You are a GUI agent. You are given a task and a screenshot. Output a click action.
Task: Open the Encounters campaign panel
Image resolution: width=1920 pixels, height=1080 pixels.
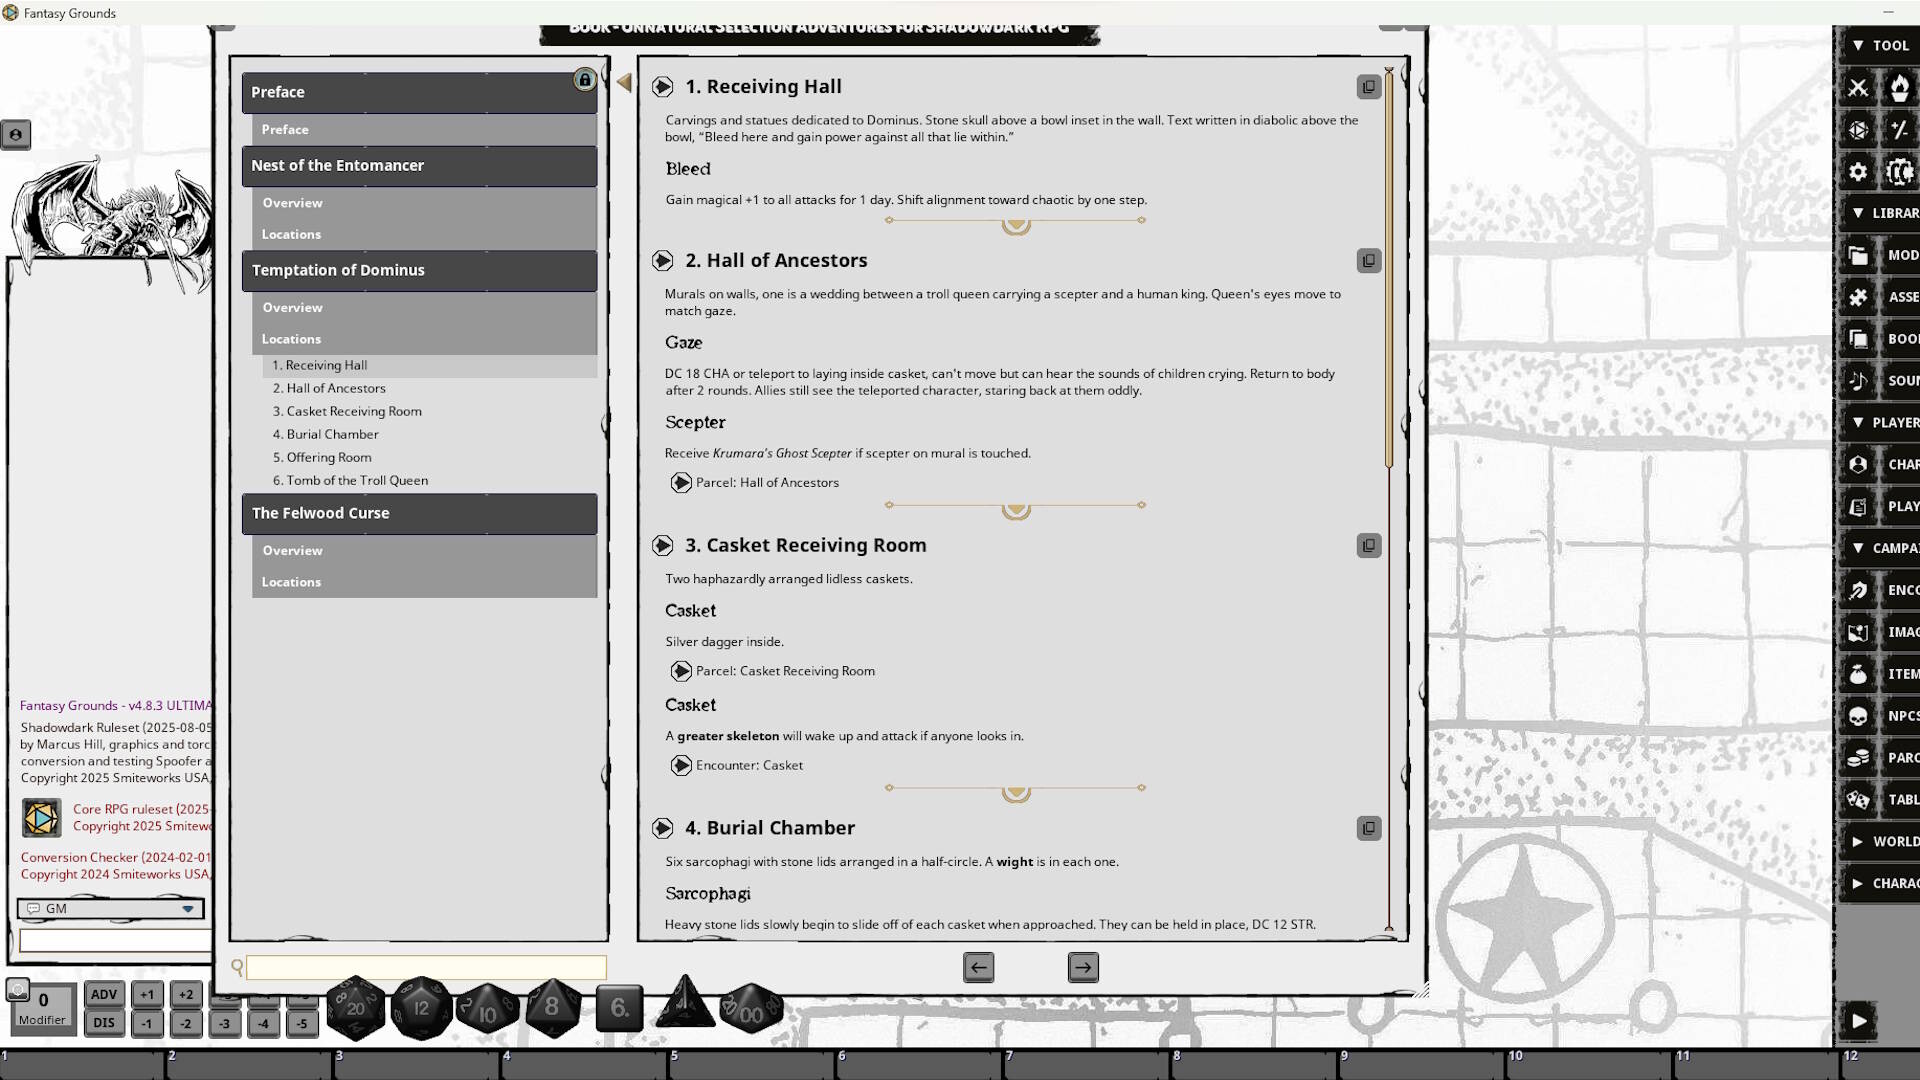point(1858,590)
